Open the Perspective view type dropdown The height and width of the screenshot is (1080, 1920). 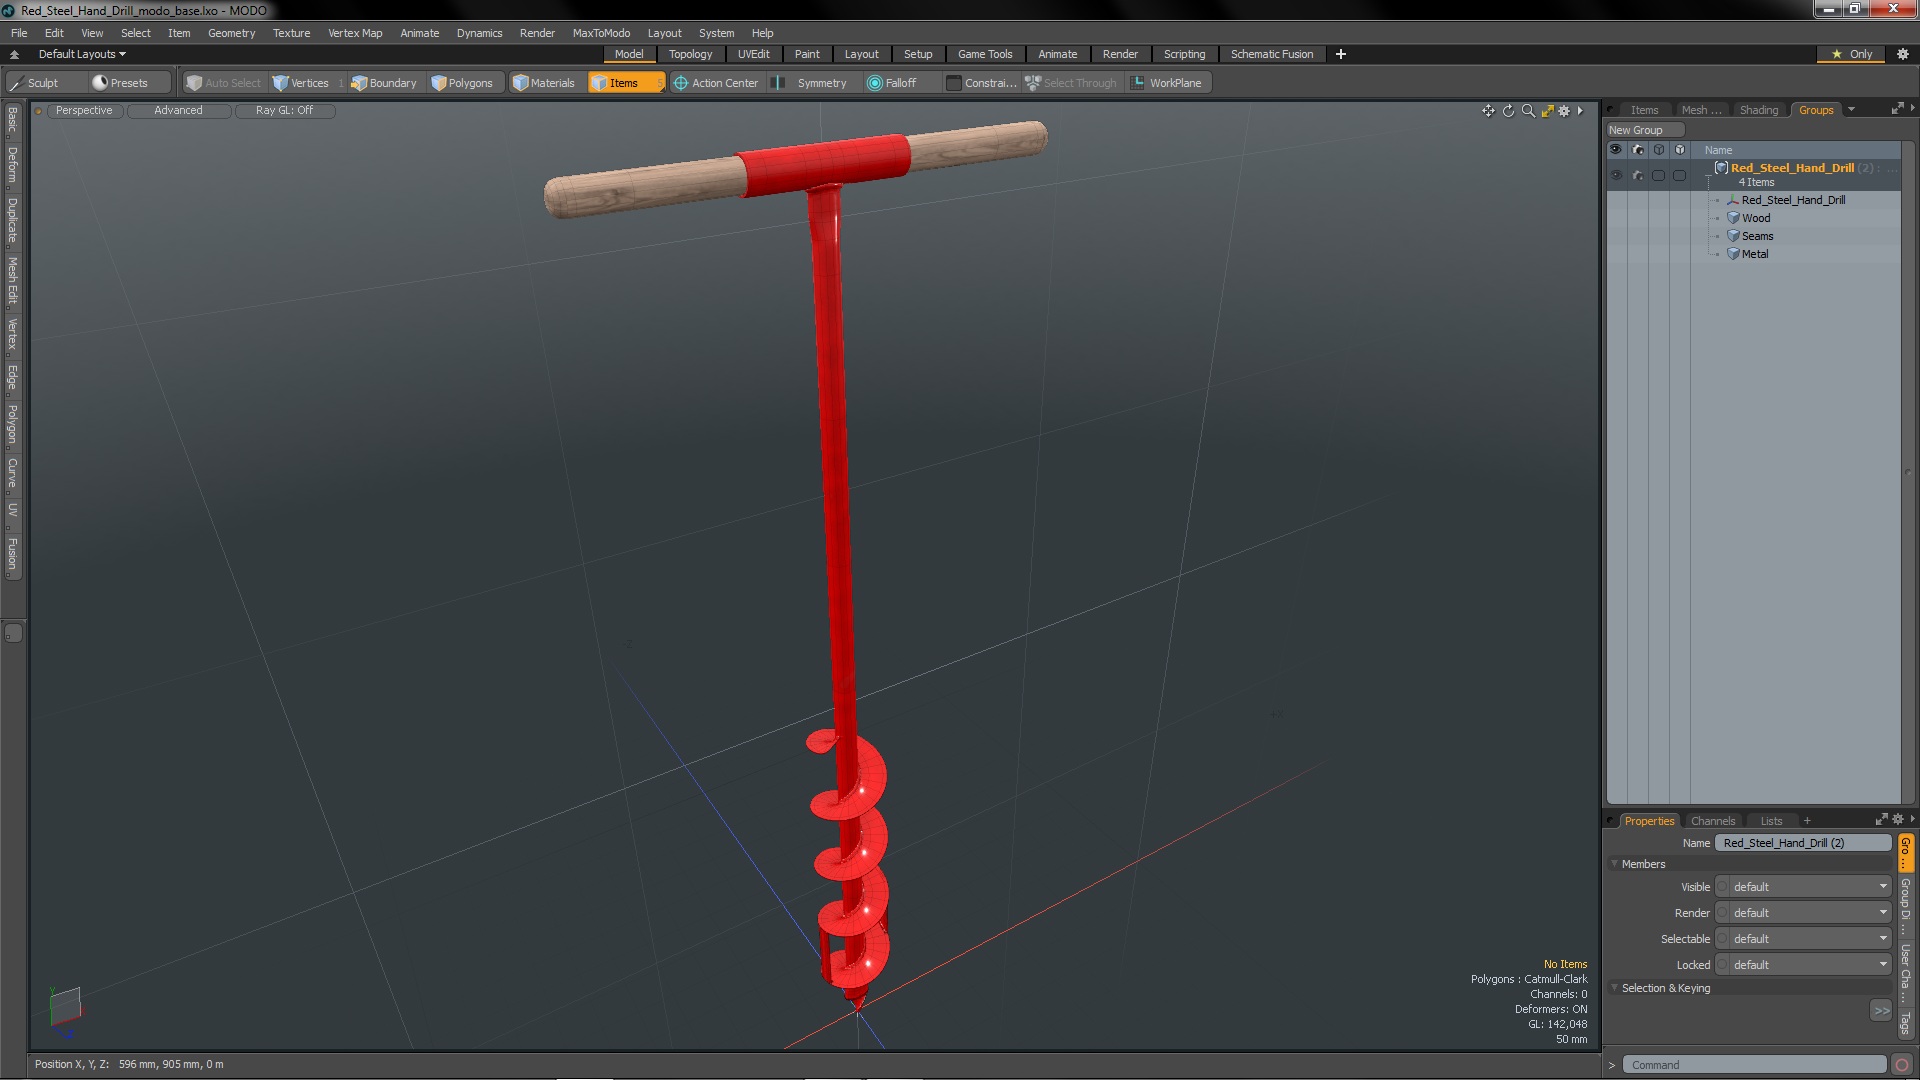84,111
